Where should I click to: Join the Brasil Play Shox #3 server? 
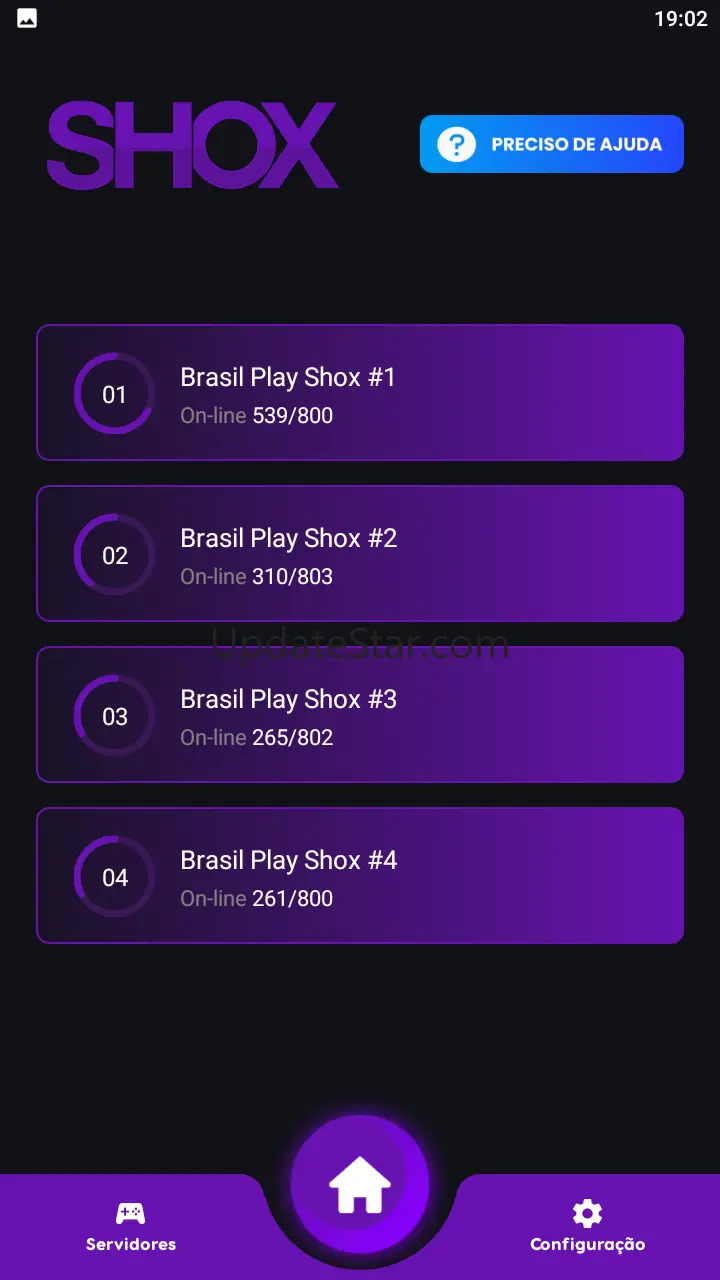tap(288, 699)
